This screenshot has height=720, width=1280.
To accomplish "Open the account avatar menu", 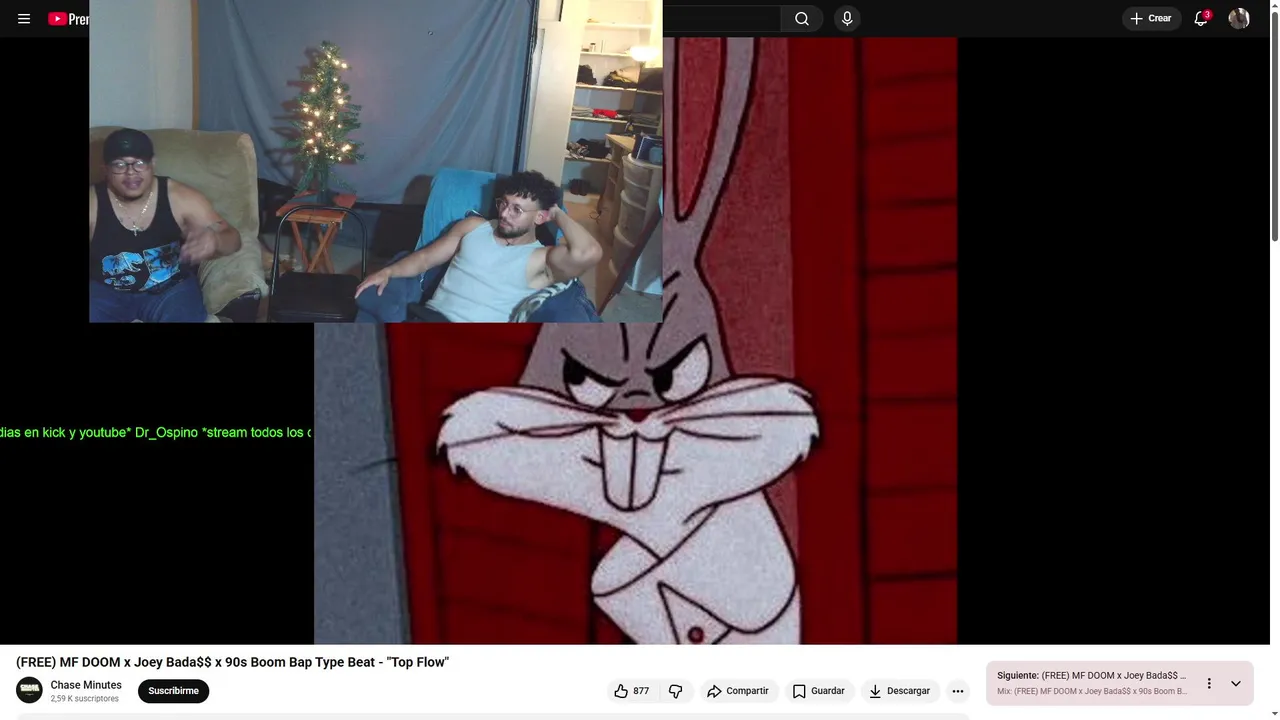I will tap(1239, 19).
